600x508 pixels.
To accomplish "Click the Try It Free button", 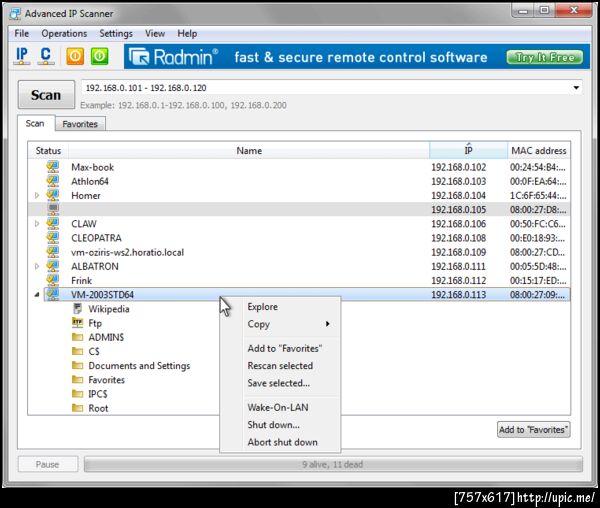I will coord(545,57).
